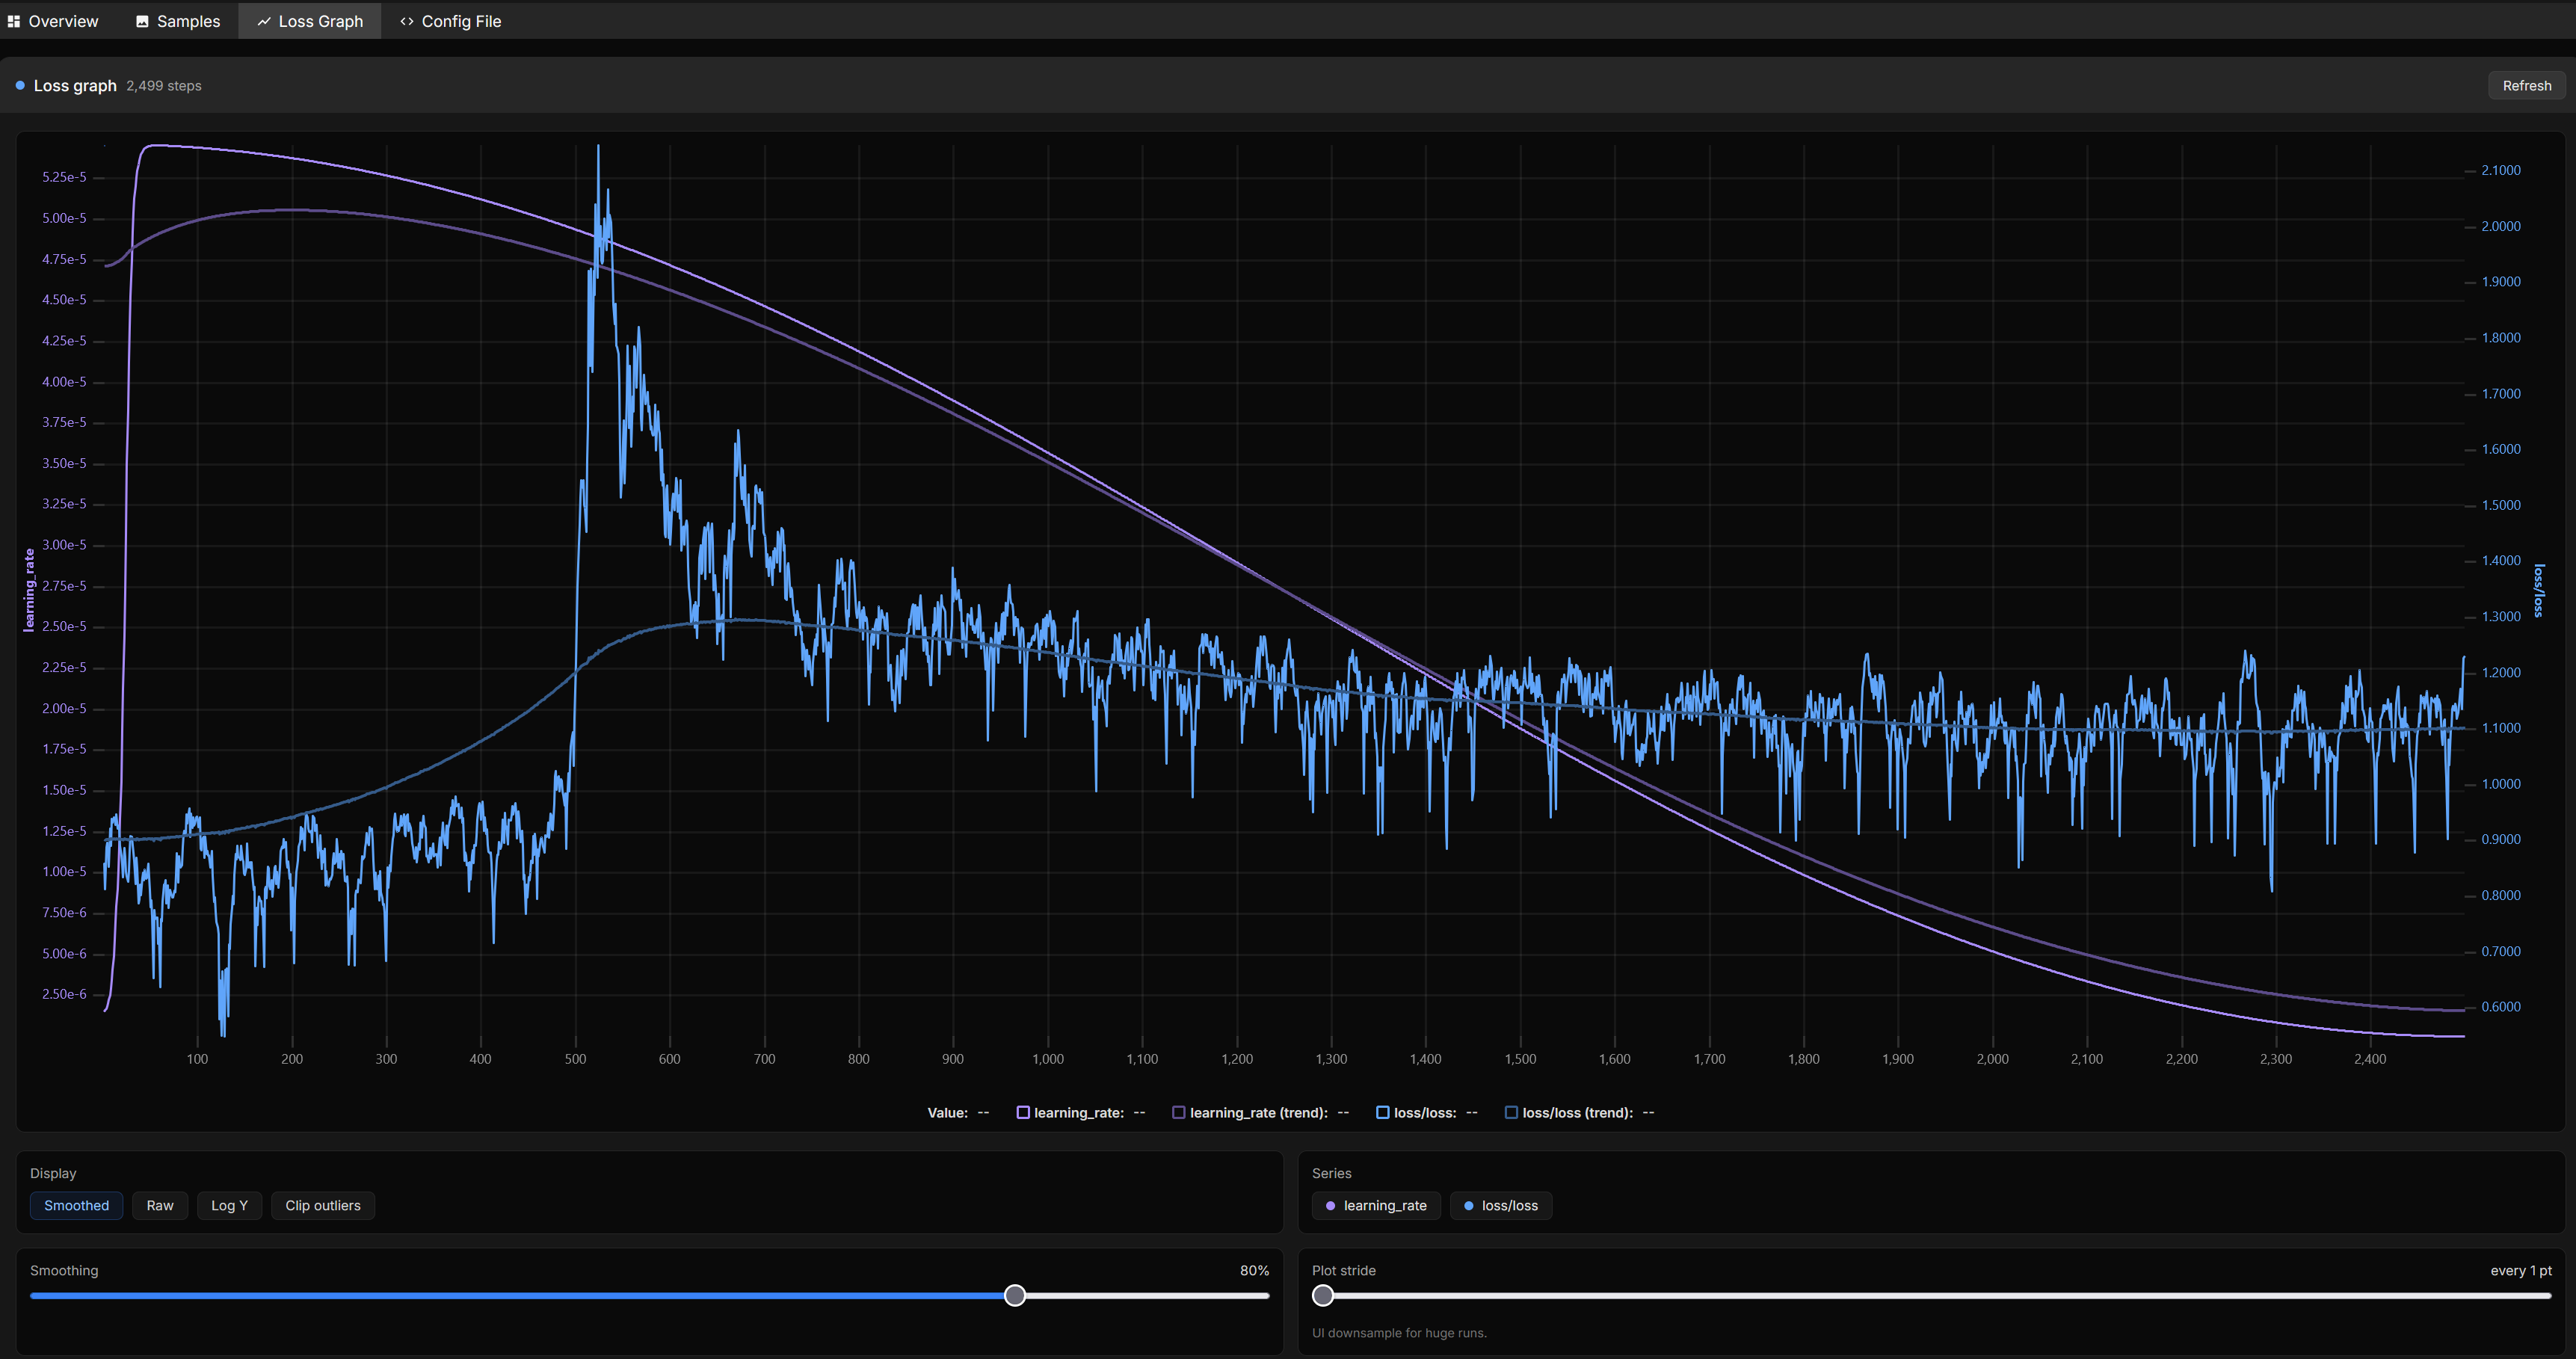Click the left axis label 1.00e-5
Image resolution: width=2576 pixels, height=1359 pixels.
(x=64, y=872)
